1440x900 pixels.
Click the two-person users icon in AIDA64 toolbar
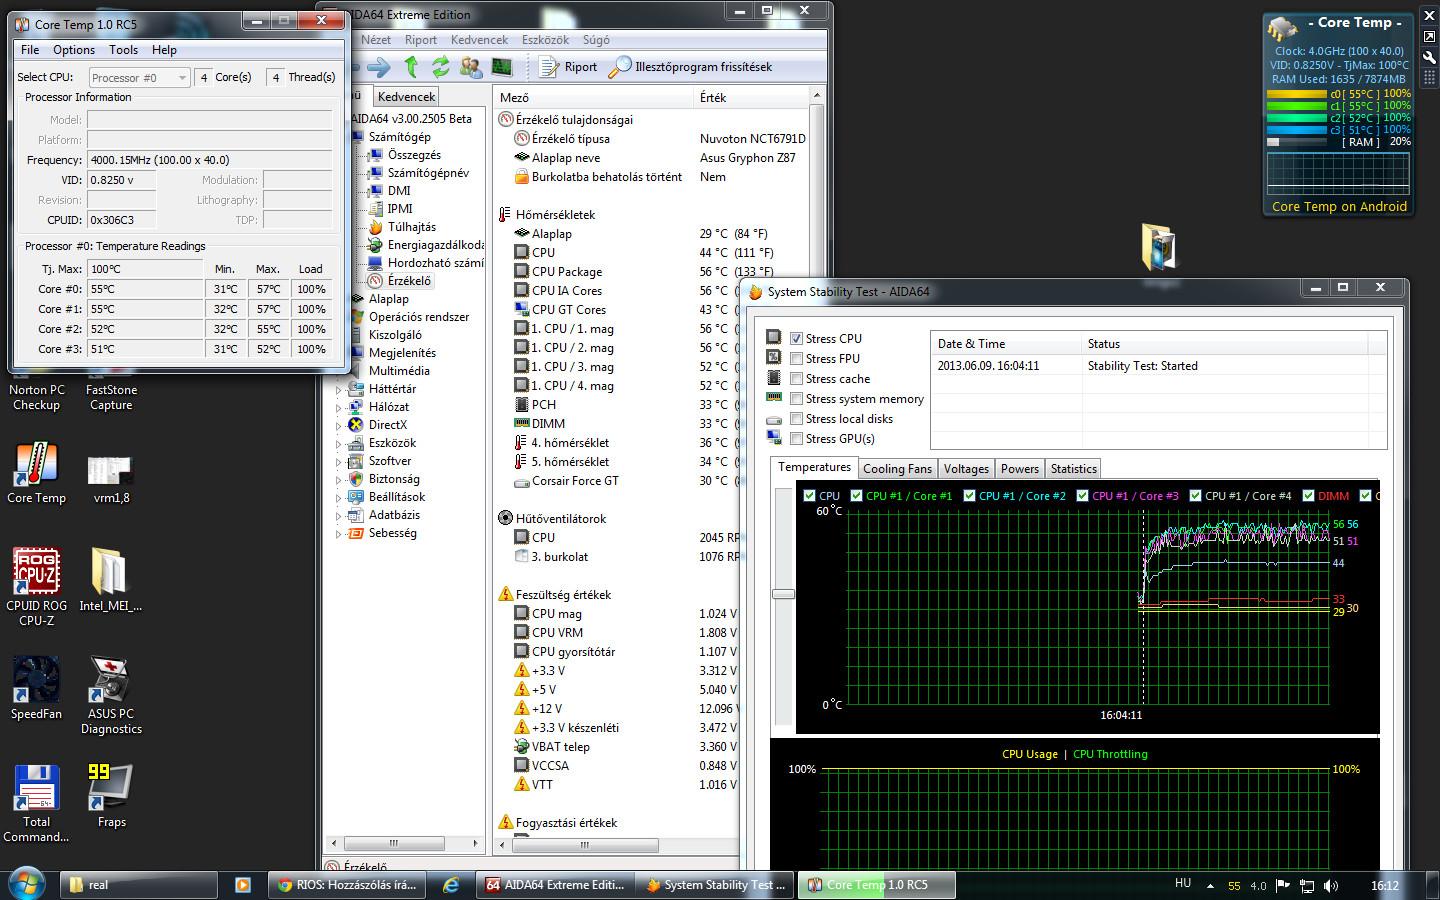[470, 67]
